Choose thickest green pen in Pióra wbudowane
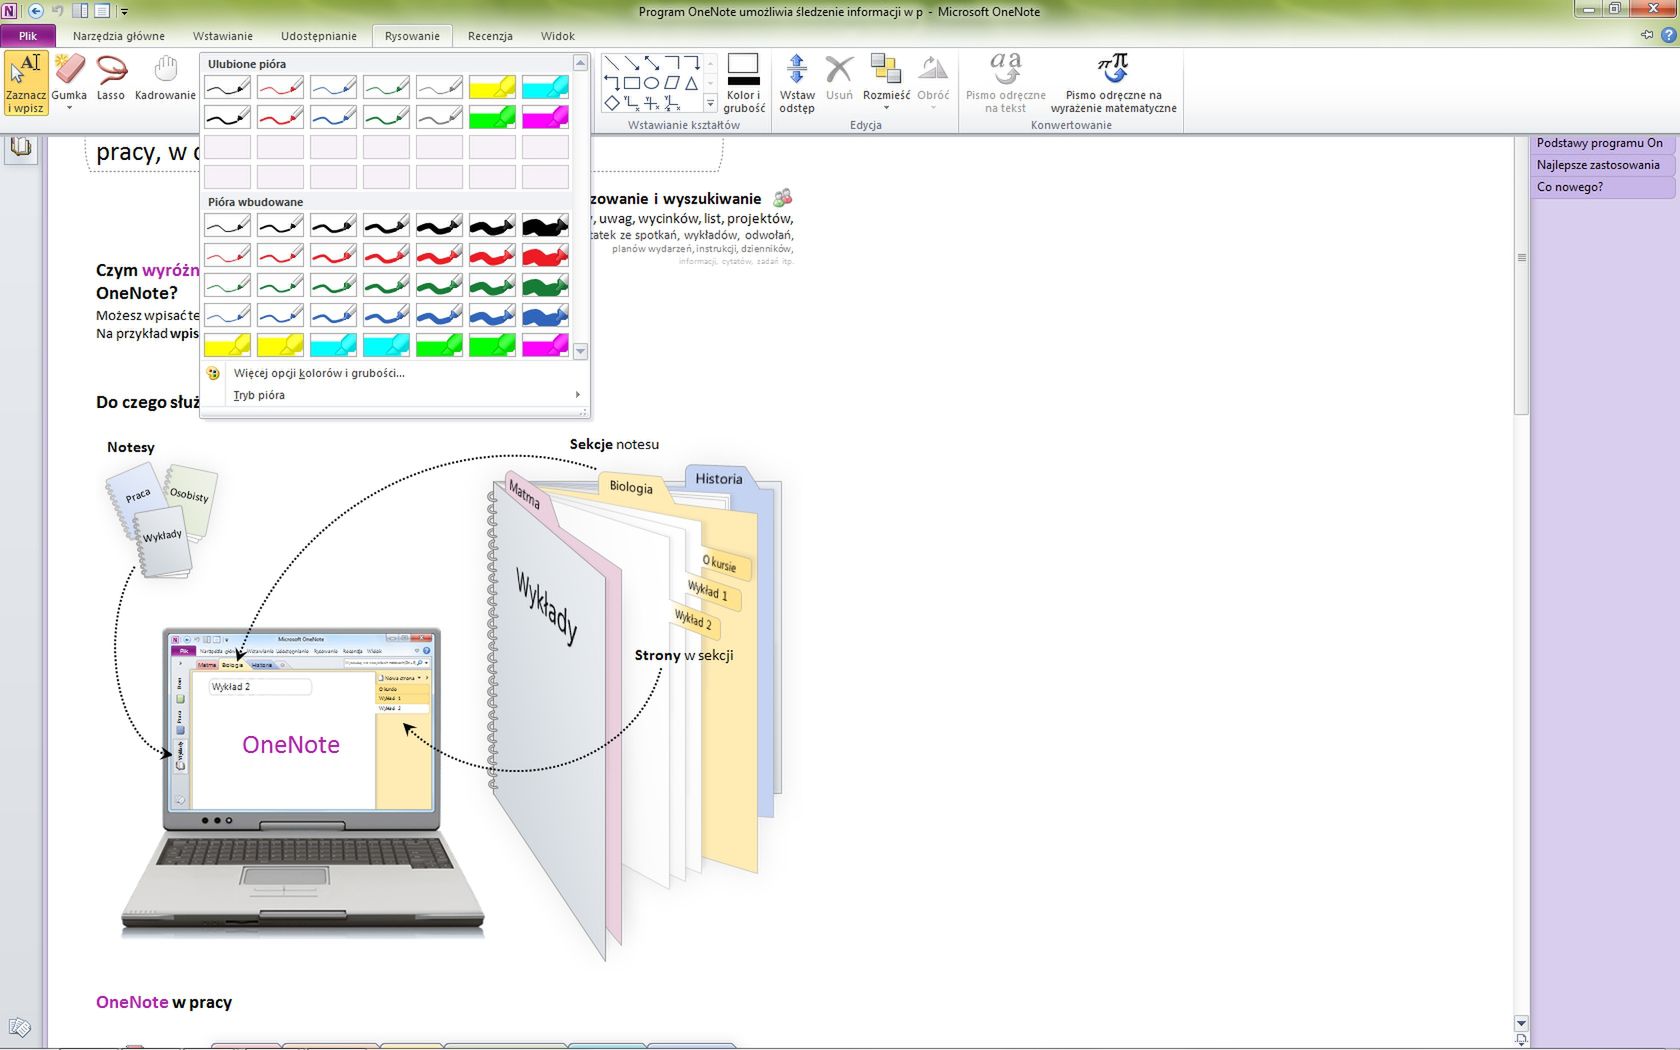1680x1050 pixels. tap(545, 286)
